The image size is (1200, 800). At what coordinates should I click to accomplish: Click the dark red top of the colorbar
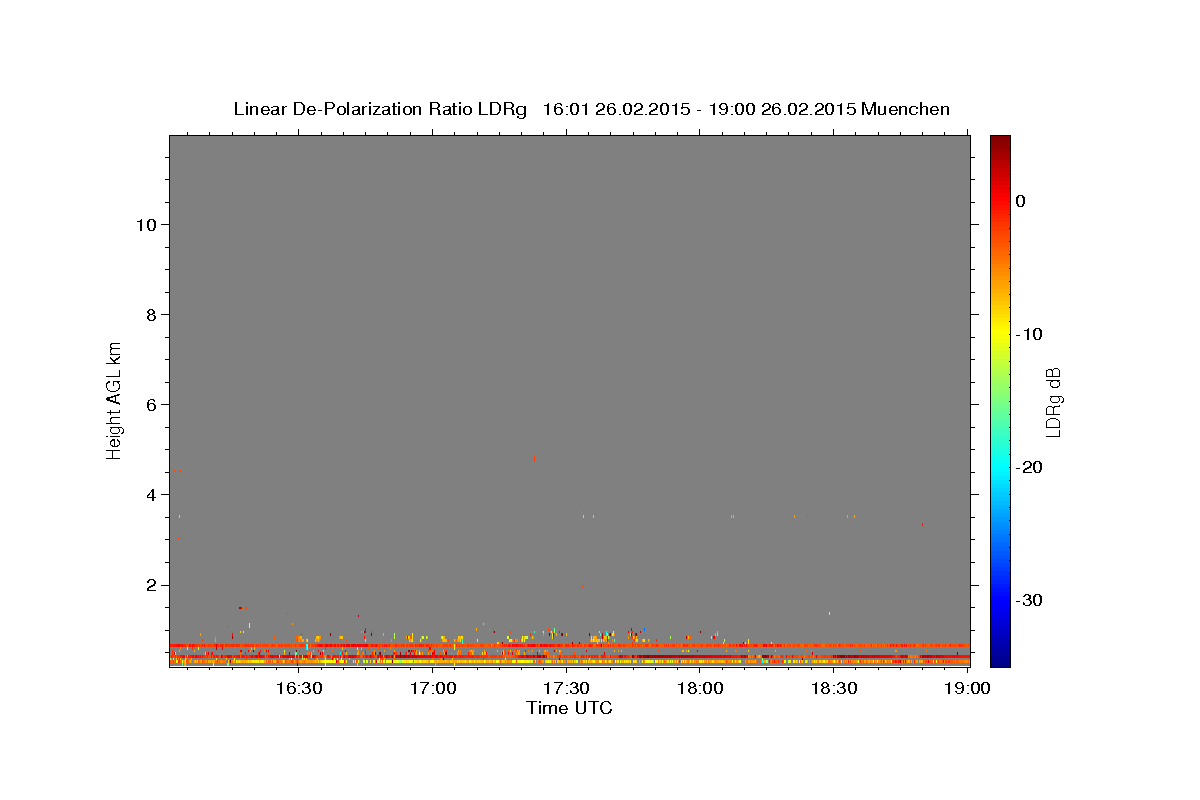point(1000,145)
